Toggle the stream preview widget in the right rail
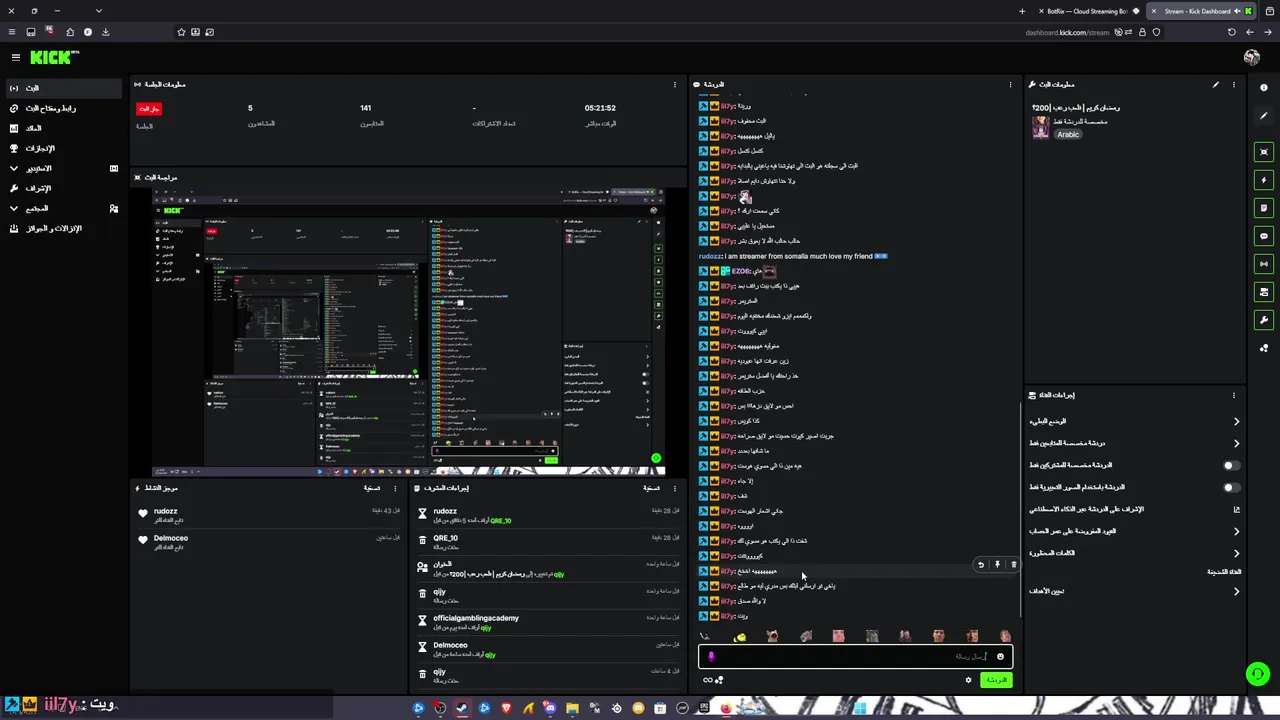 (1264, 152)
